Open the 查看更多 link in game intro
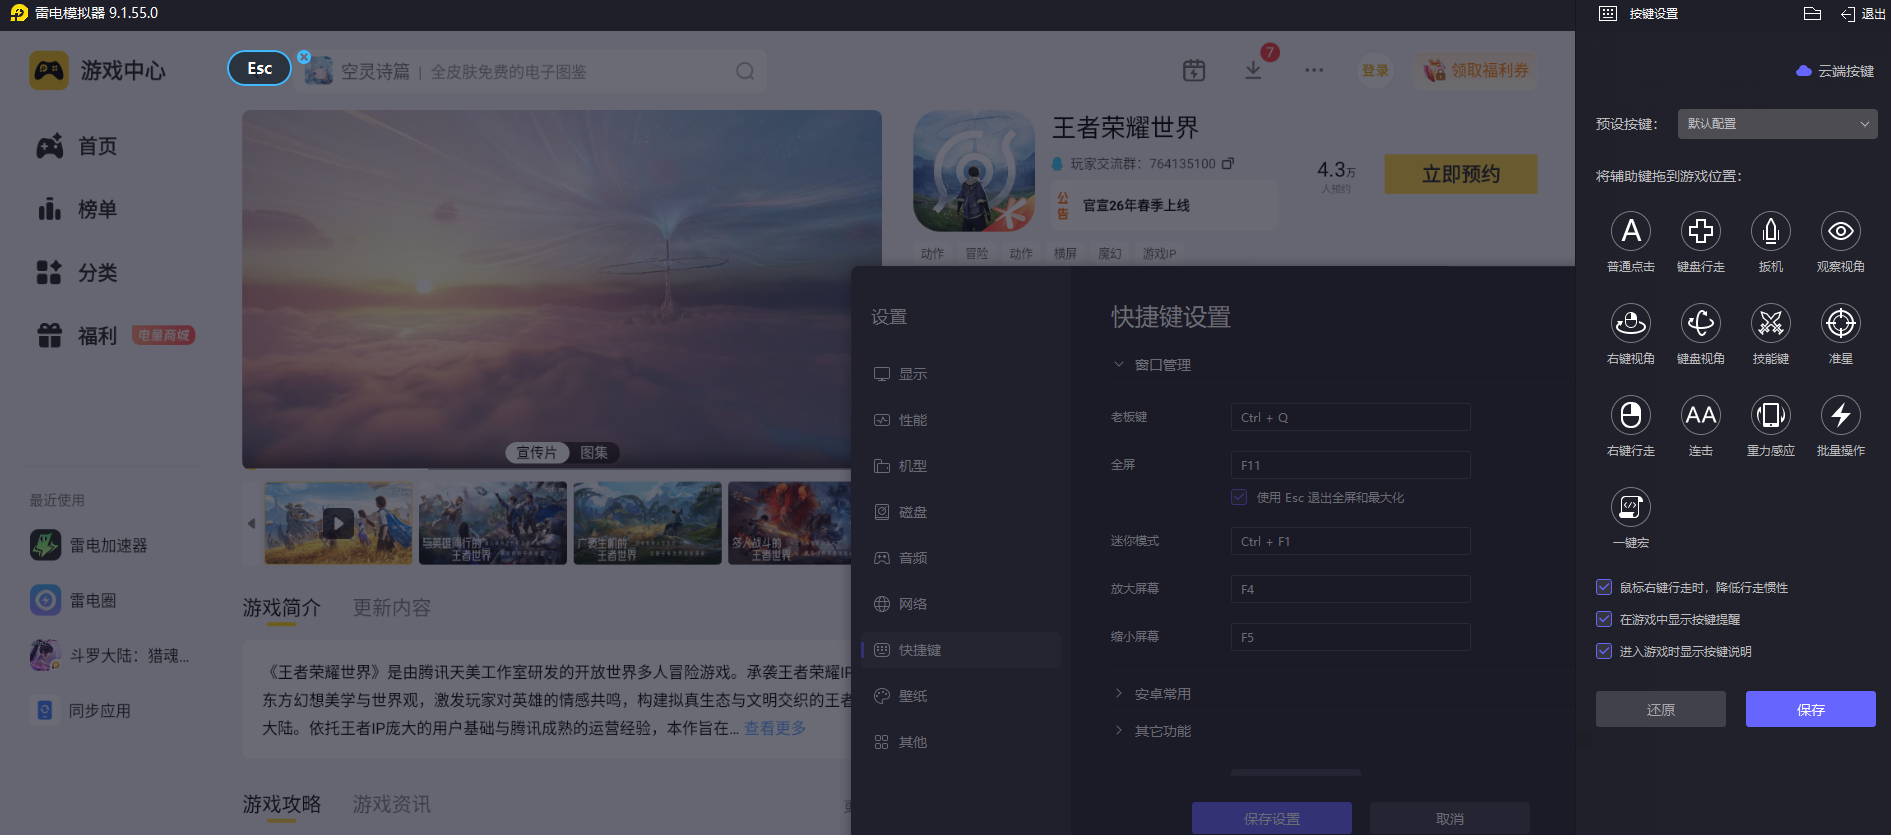This screenshot has width=1891, height=835. 775,728
